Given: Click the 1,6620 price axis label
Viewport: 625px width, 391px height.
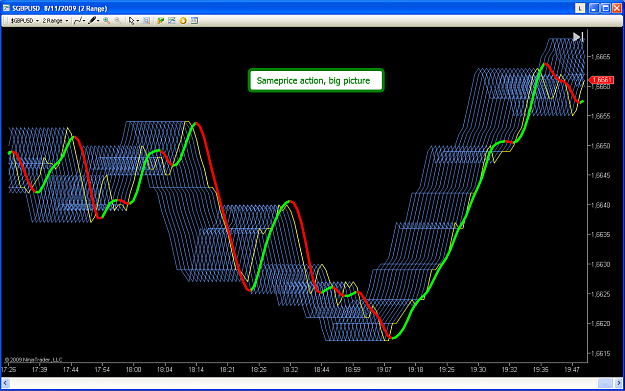Looking at the screenshot, I should (600, 323).
